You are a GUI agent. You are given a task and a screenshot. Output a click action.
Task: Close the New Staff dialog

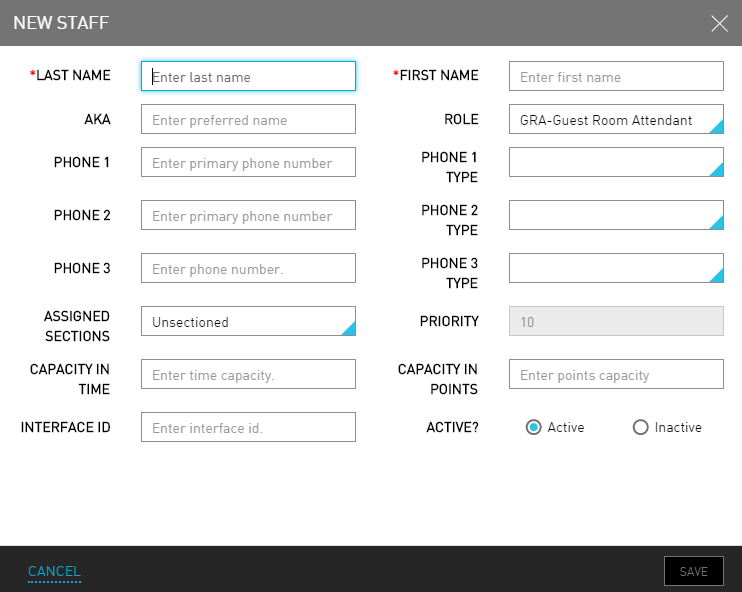coord(719,23)
